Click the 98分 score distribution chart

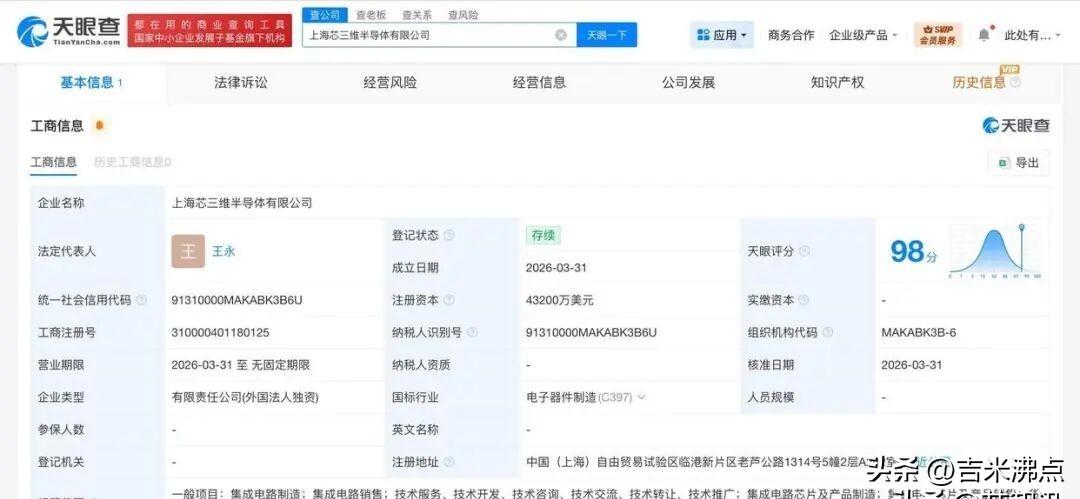pyautogui.click(x=995, y=251)
